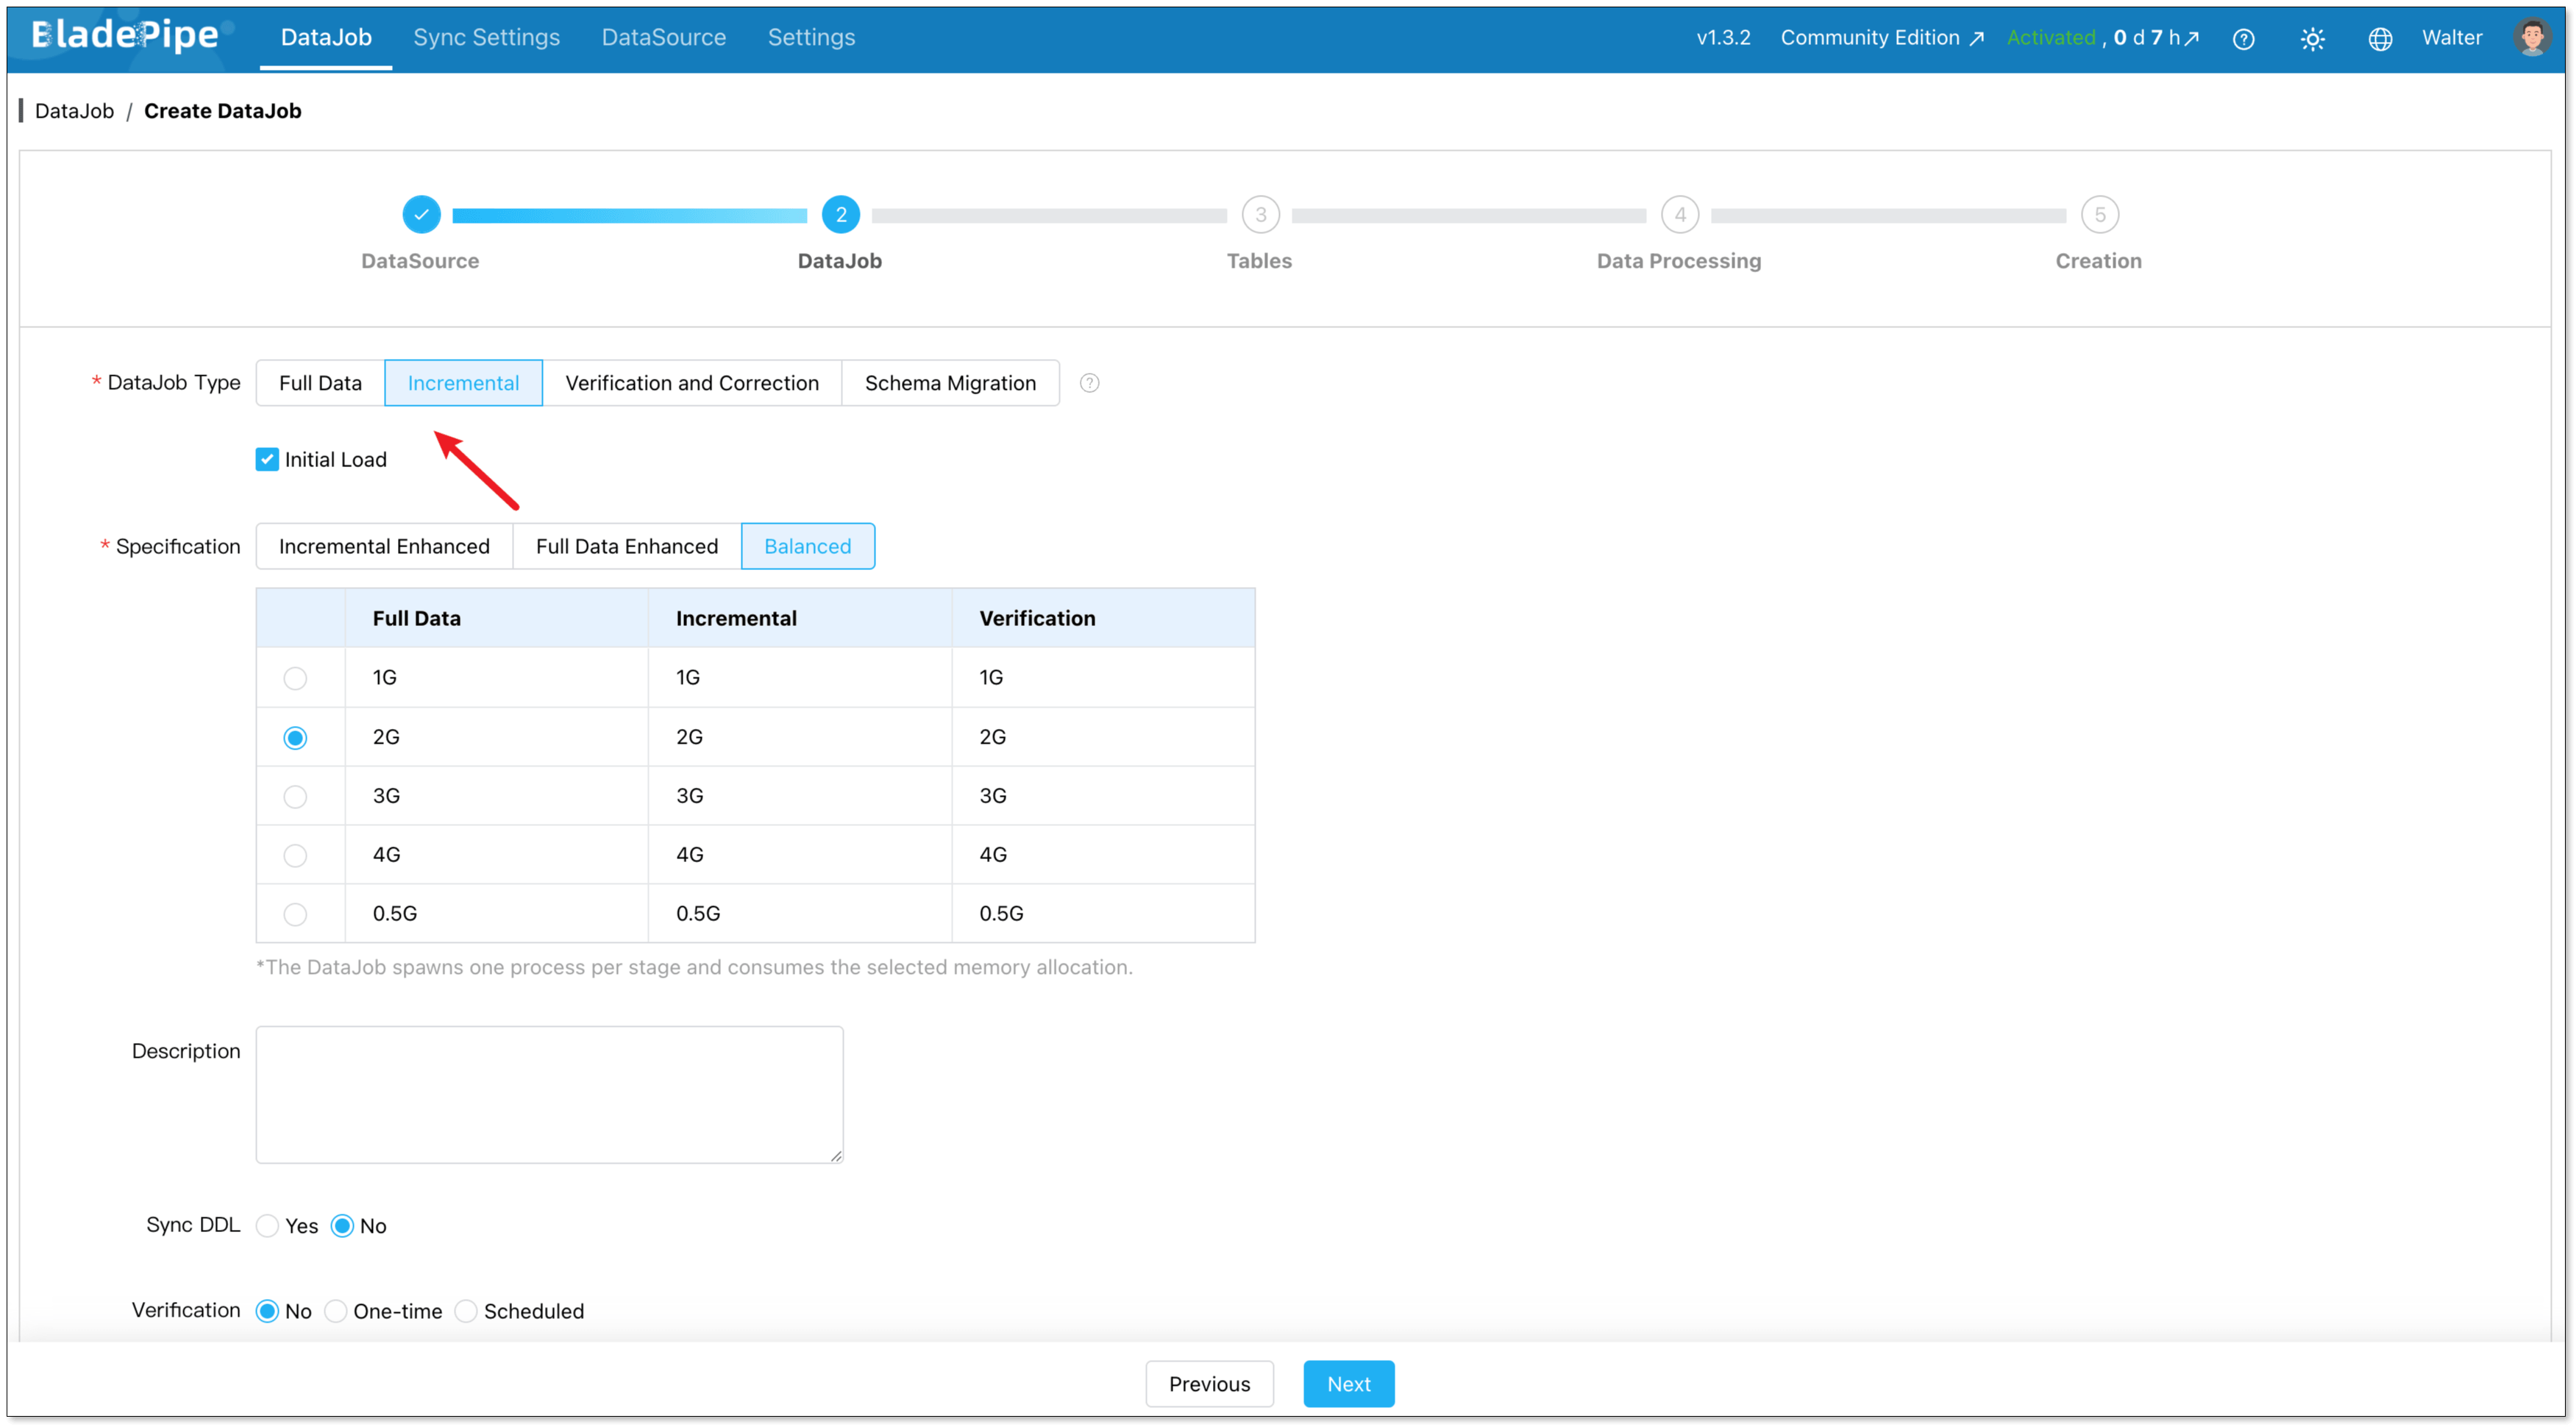Image resolution: width=2576 pixels, height=1427 pixels.
Task: Click the BladePipe logo
Action: click(x=126, y=35)
